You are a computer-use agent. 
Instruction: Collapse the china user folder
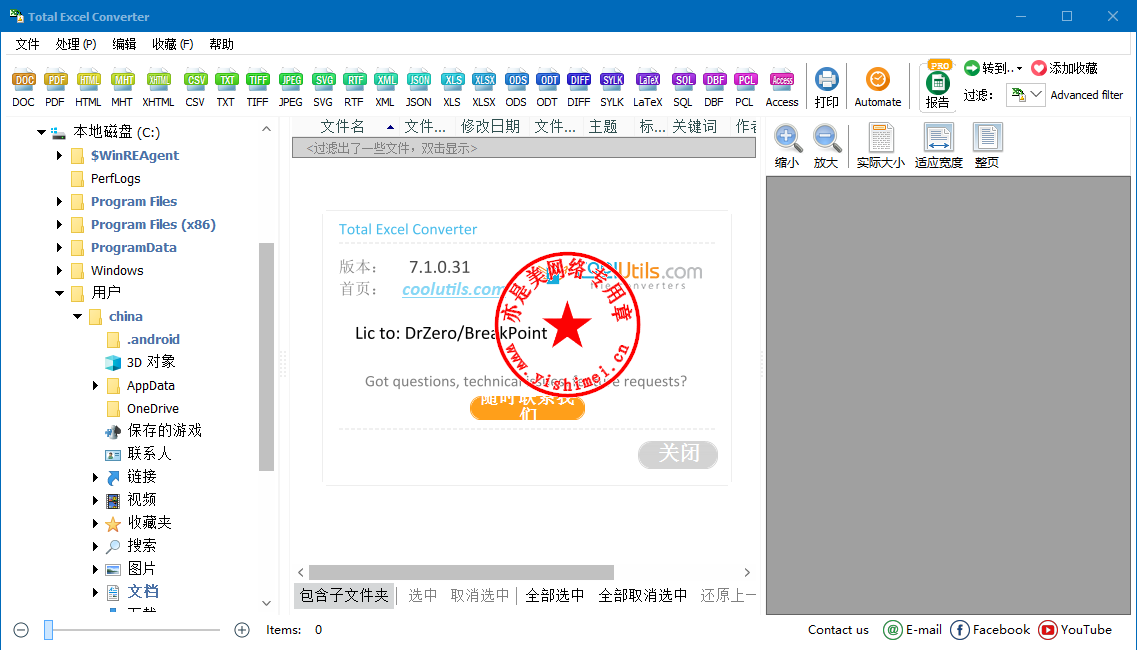tap(78, 316)
